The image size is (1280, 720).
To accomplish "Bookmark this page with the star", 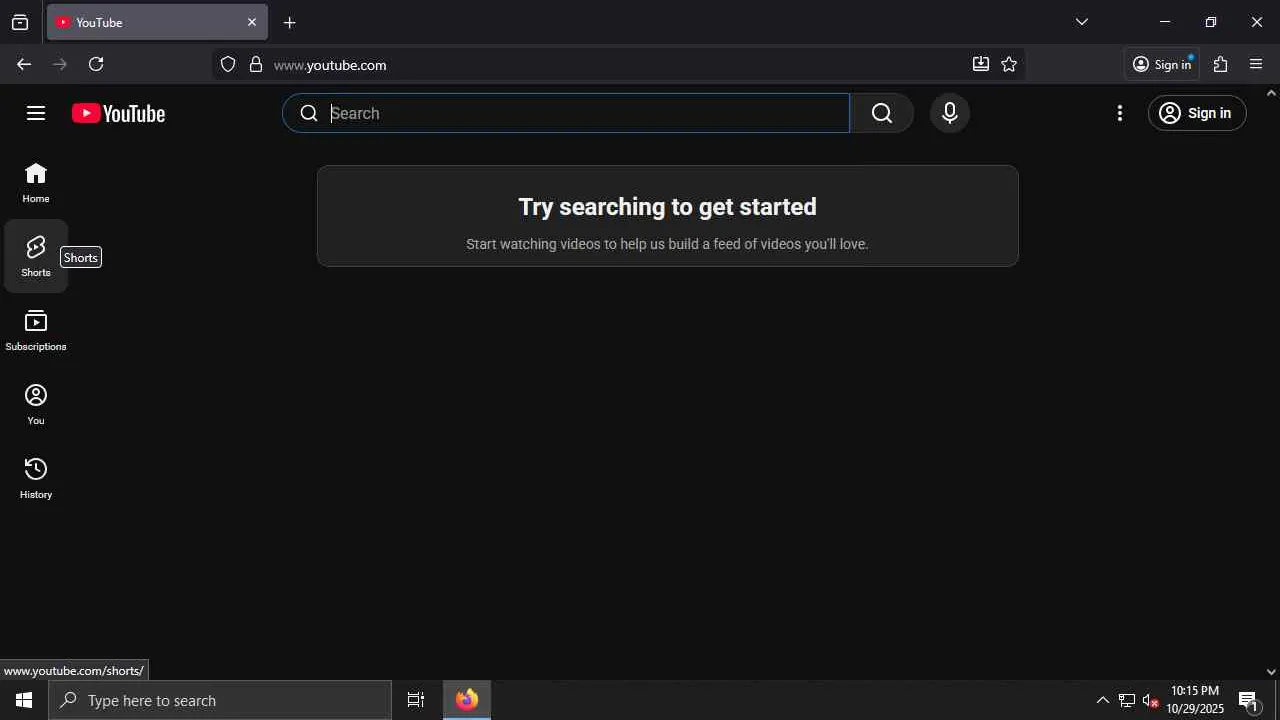I will click(x=1009, y=64).
